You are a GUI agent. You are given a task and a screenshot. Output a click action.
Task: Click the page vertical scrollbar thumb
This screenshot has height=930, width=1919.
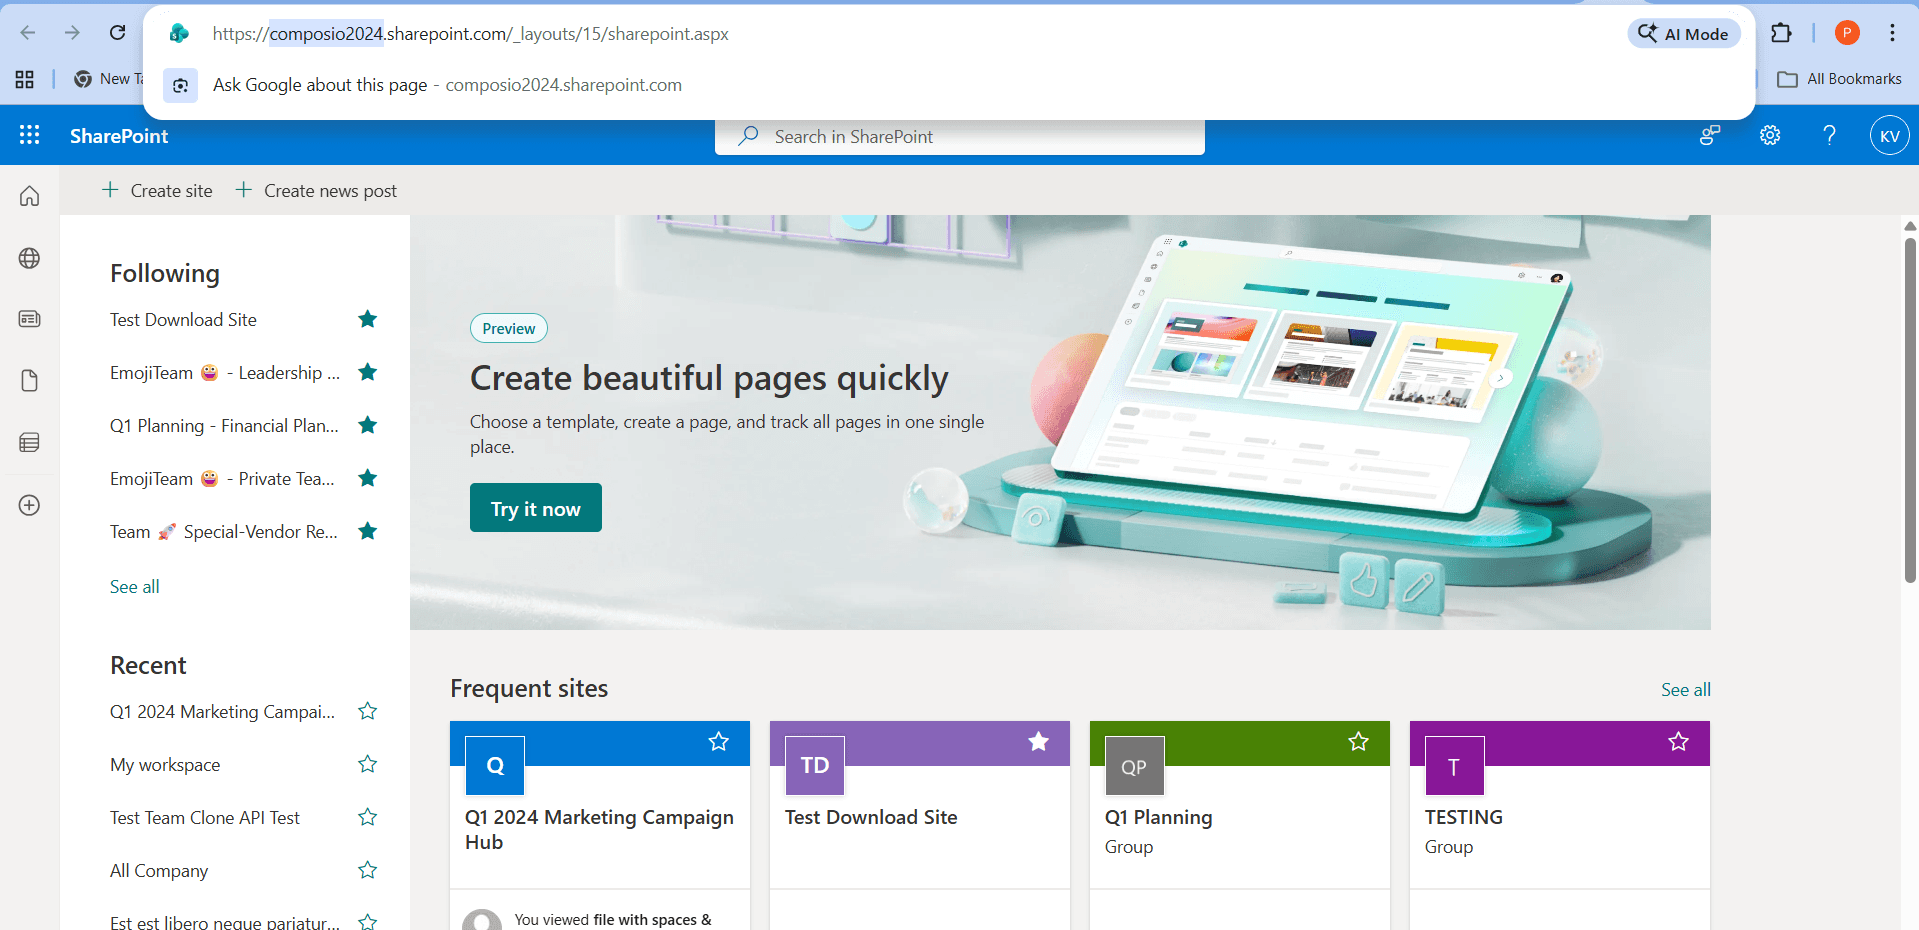(x=1910, y=409)
